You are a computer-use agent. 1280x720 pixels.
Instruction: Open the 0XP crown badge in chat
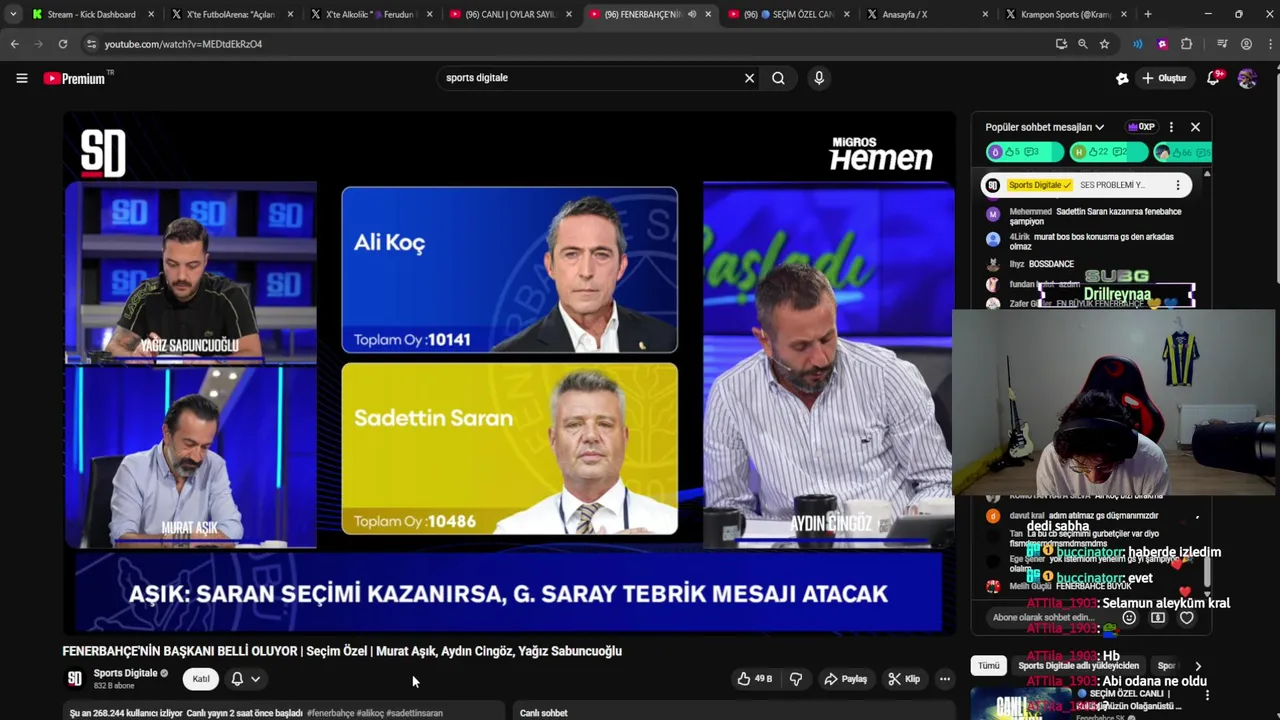coord(1141,127)
